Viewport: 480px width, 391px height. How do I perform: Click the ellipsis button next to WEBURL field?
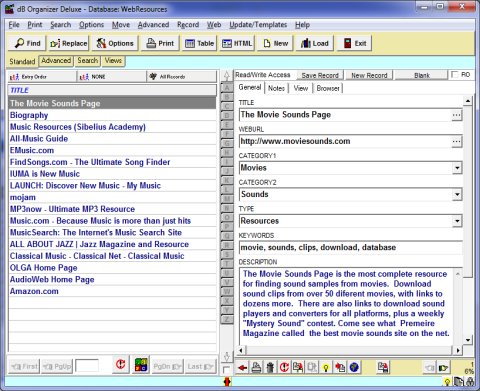click(x=456, y=142)
